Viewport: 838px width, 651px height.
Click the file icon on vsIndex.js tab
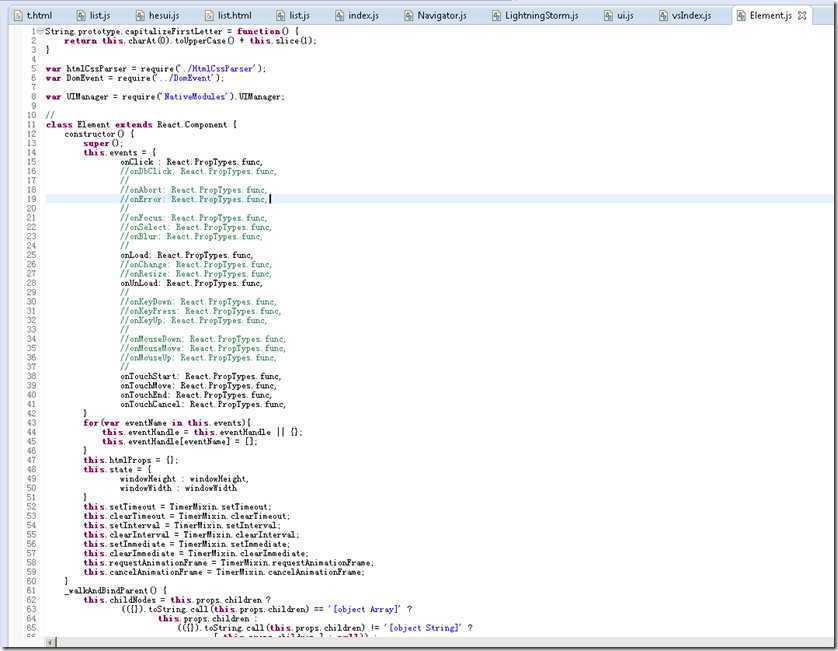tap(661, 16)
